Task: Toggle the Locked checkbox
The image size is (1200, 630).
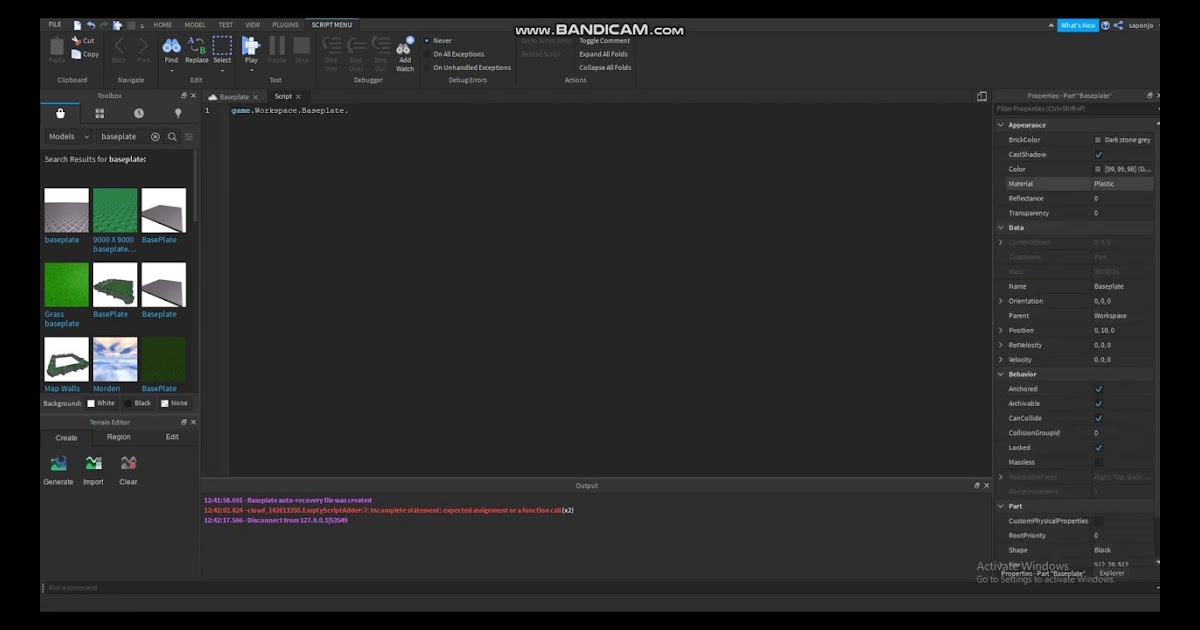Action: point(1098,448)
